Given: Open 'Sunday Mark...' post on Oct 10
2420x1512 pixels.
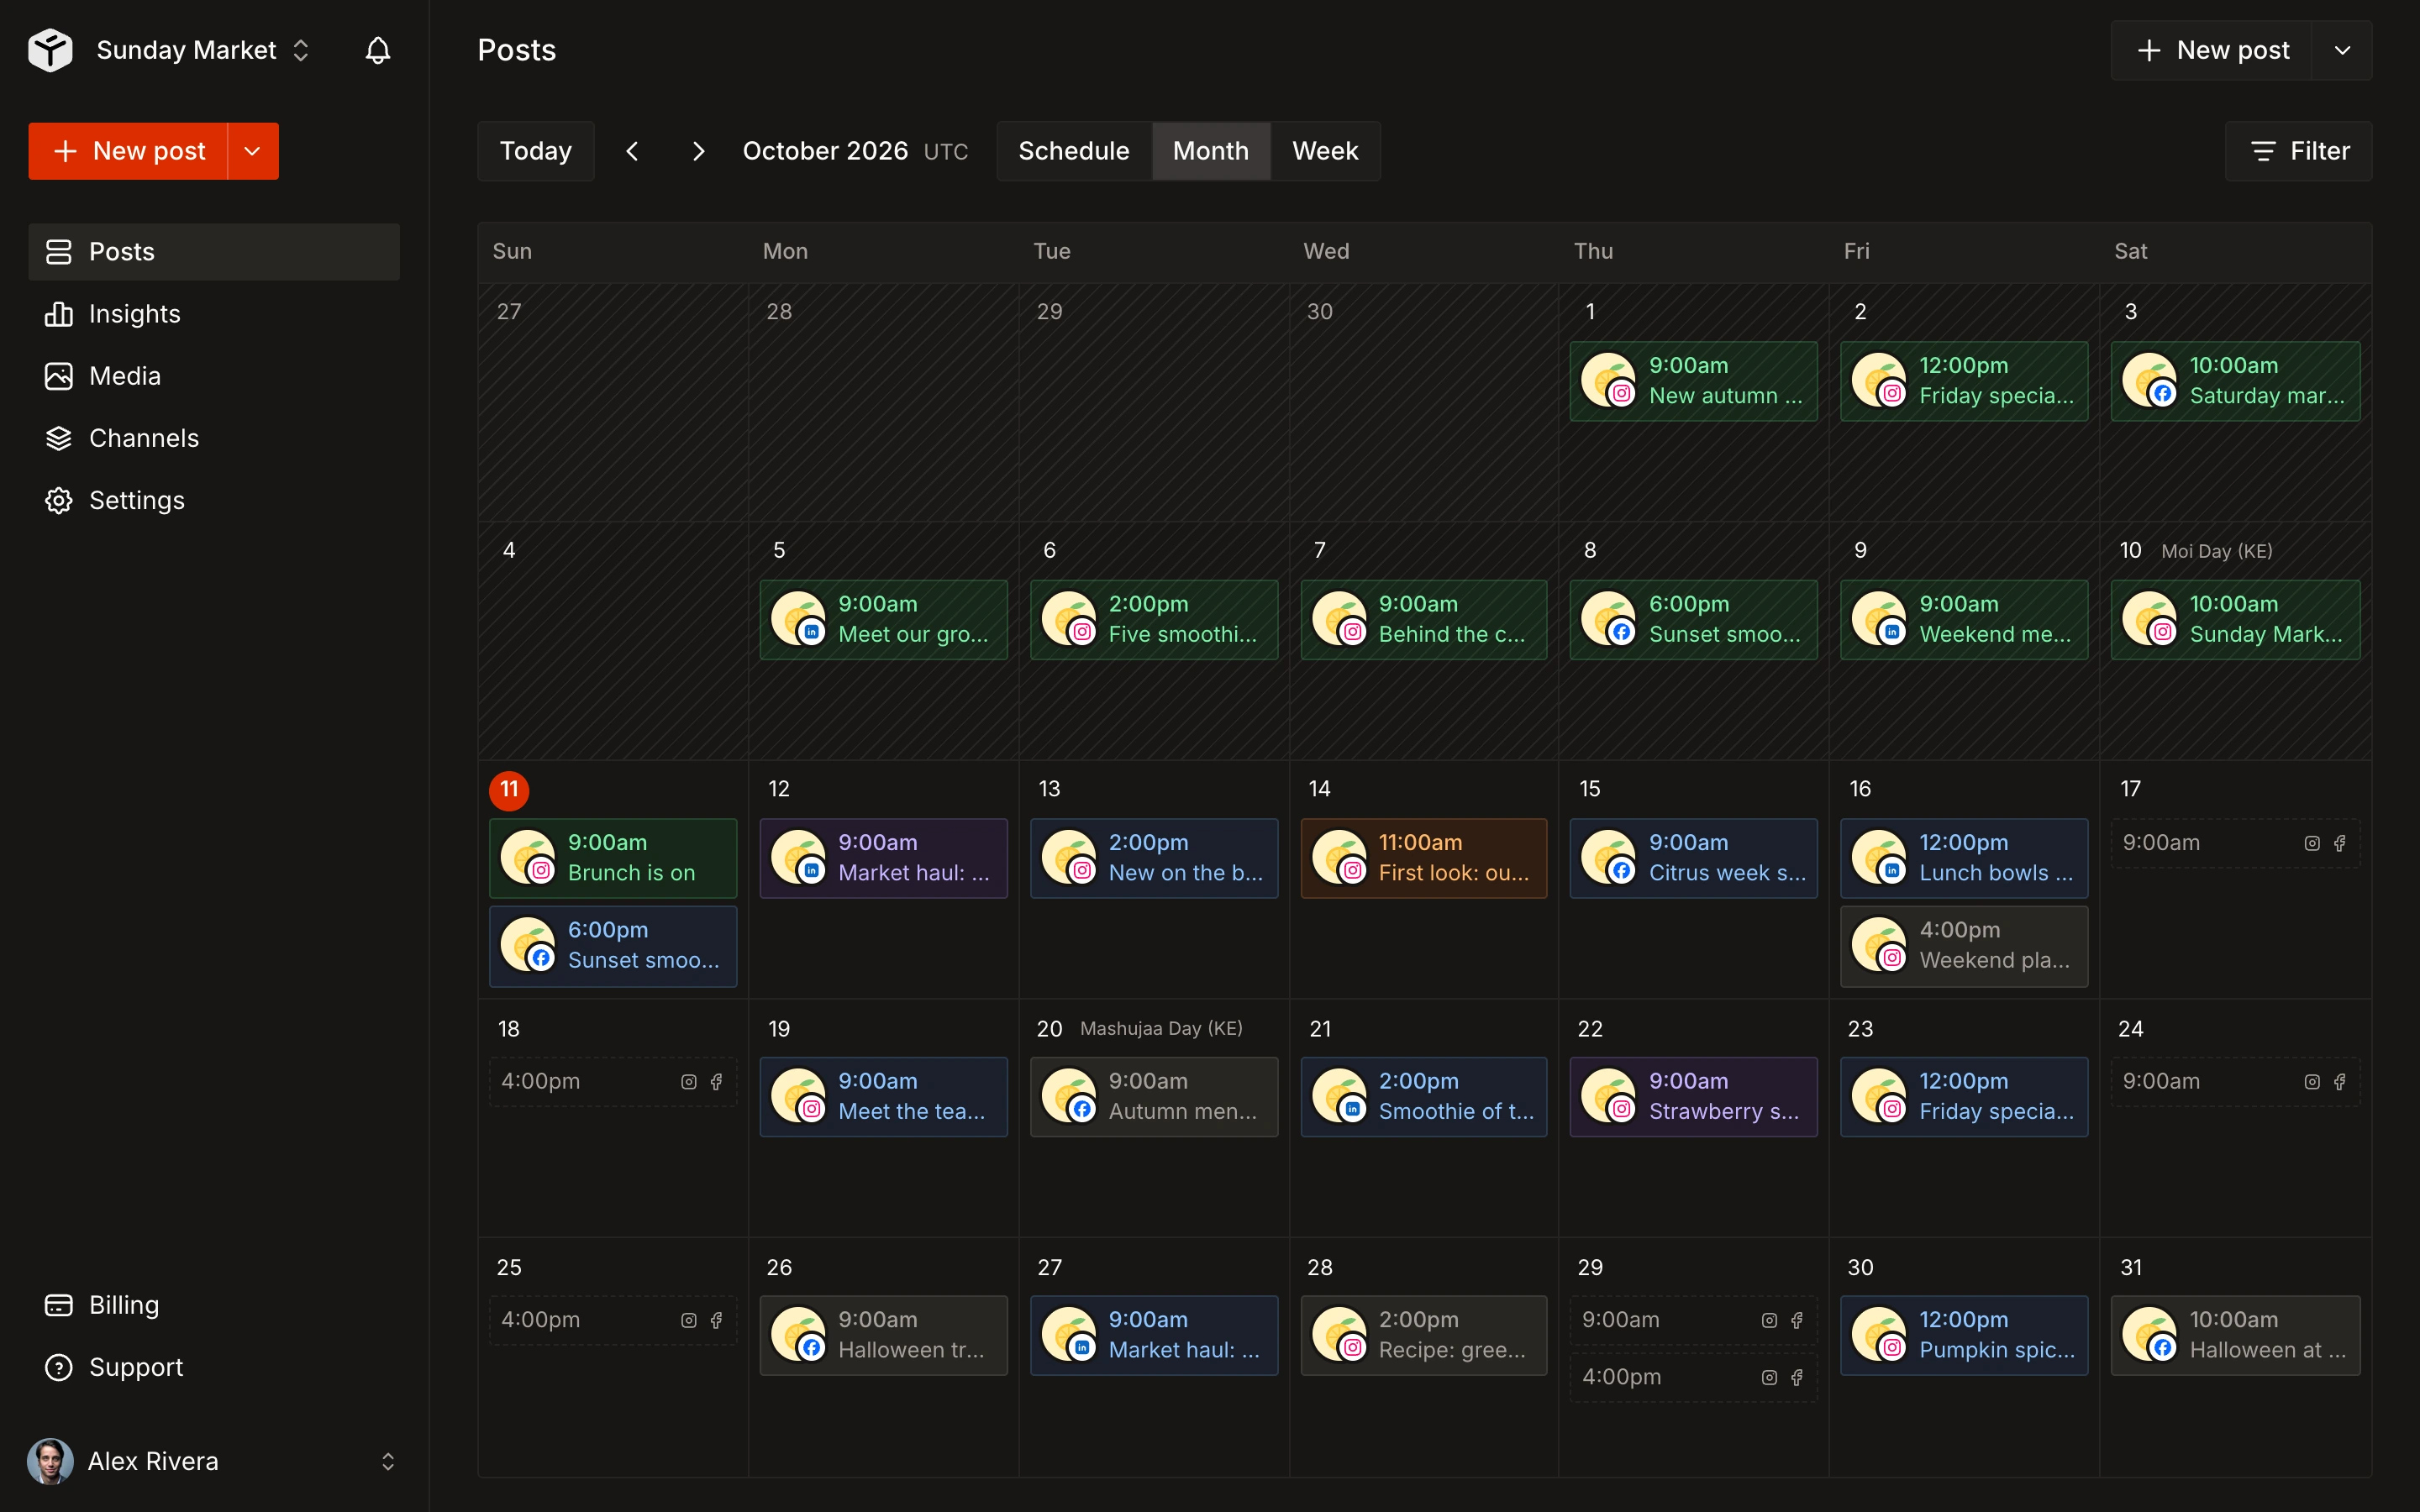Looking at the screenshot, I should pyautogui.click(x=2235, y=620).
